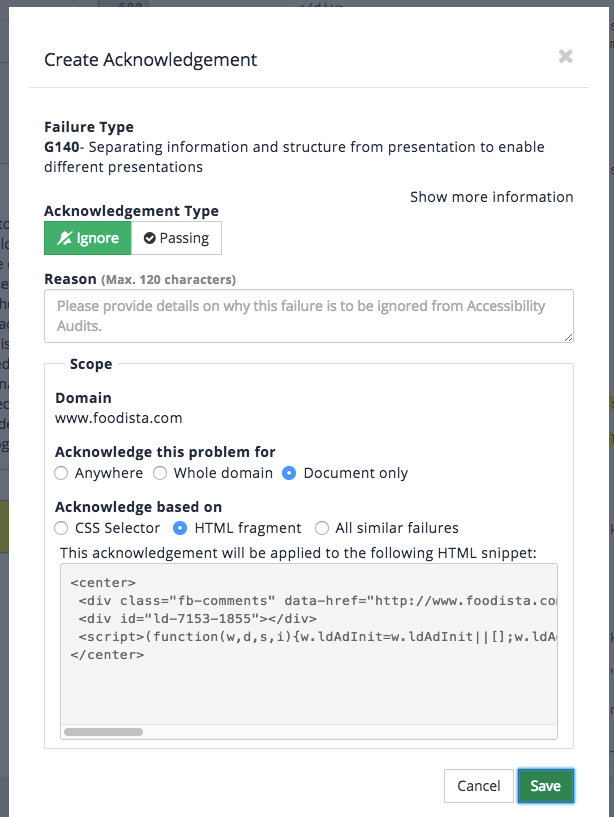Select the Anywhere radio option

click(x=62, y=473)
